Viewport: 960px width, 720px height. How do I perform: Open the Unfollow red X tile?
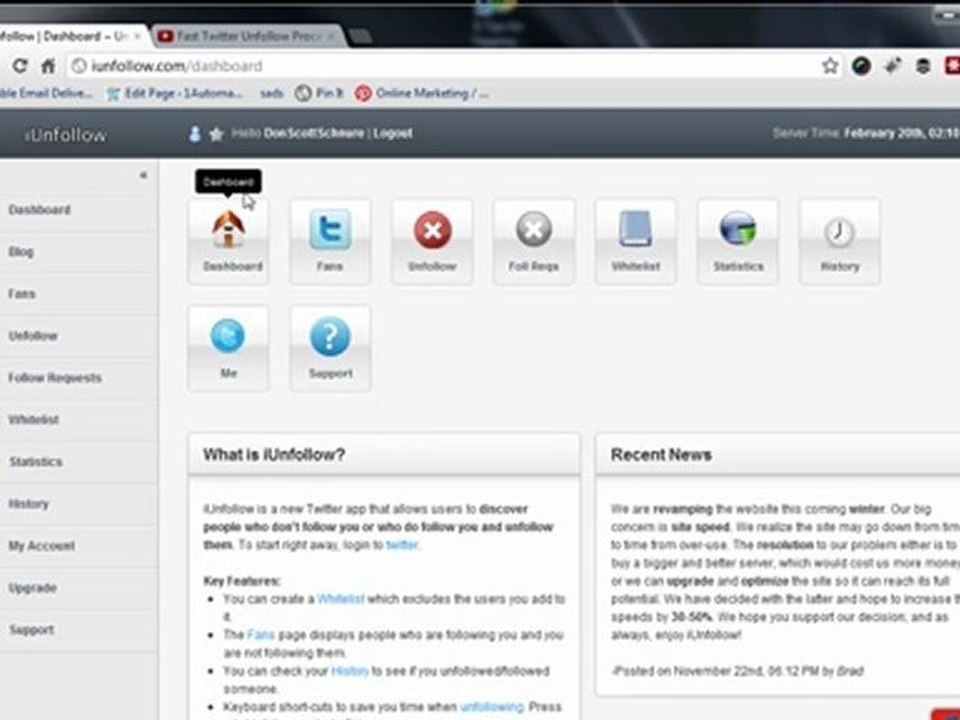[432, 241]
